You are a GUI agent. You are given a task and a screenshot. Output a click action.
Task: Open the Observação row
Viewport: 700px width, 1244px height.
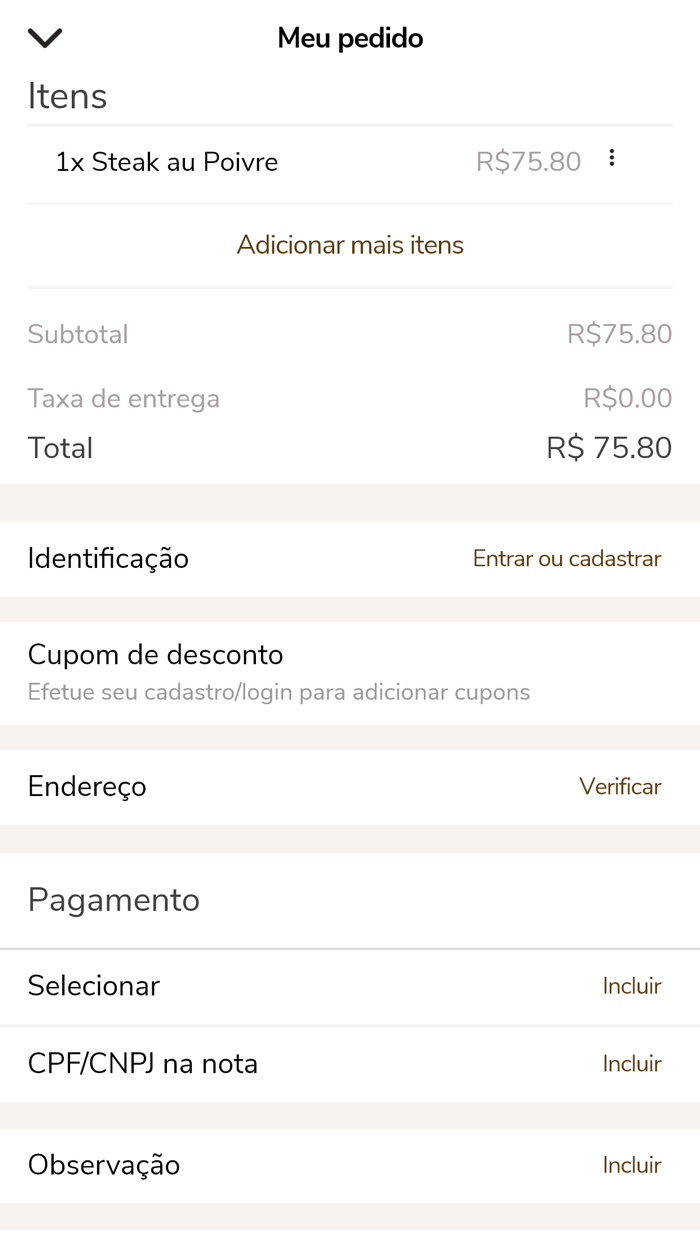coord(105,1165)
